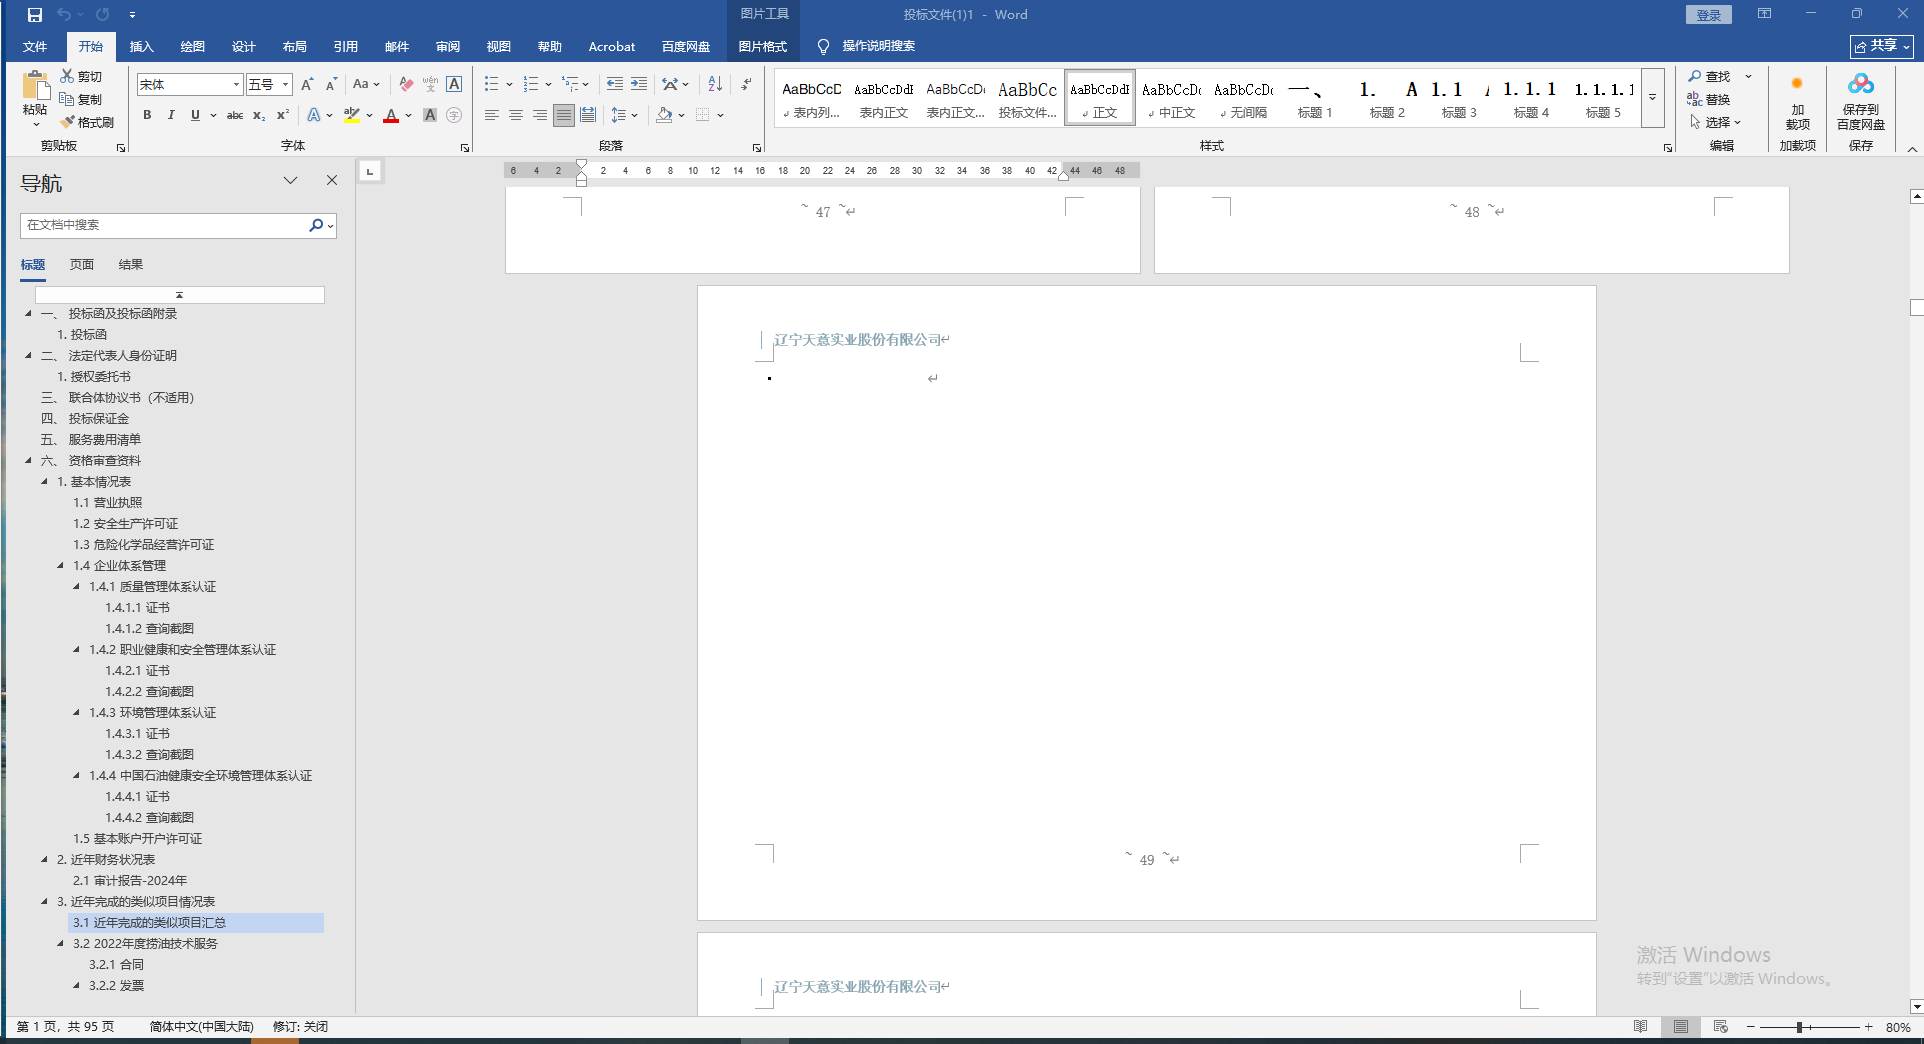Expand the styles gallery
Image resolution: width=1924 pixels, height=1044 pixels.
pos(1653,97)
